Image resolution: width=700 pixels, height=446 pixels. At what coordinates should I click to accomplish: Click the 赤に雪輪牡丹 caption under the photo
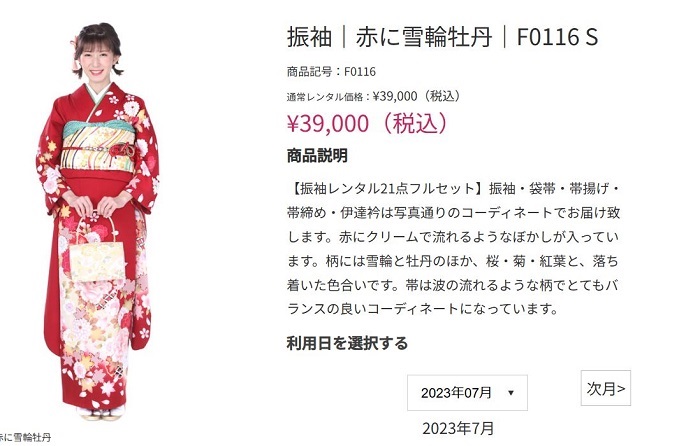point(26,437)
